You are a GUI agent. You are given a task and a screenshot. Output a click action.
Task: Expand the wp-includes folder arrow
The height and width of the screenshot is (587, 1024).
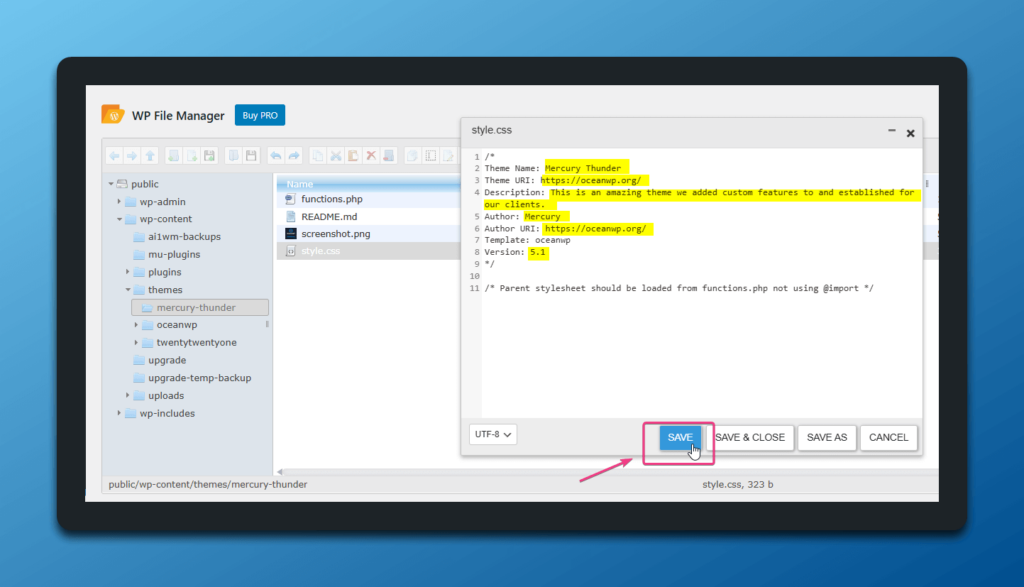pos(119,413)
